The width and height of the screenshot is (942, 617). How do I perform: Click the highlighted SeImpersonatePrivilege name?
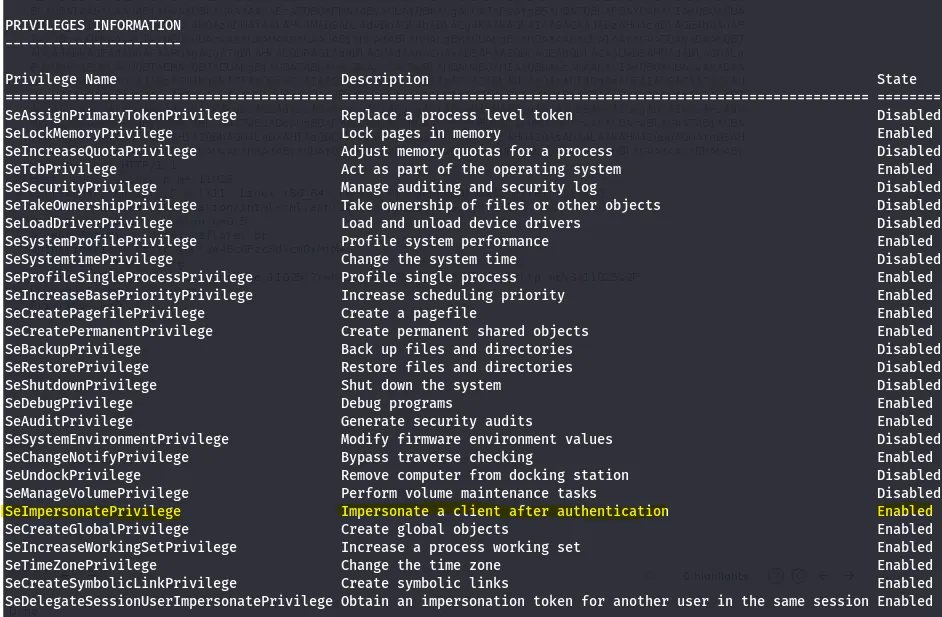click(x=93, y=511)
